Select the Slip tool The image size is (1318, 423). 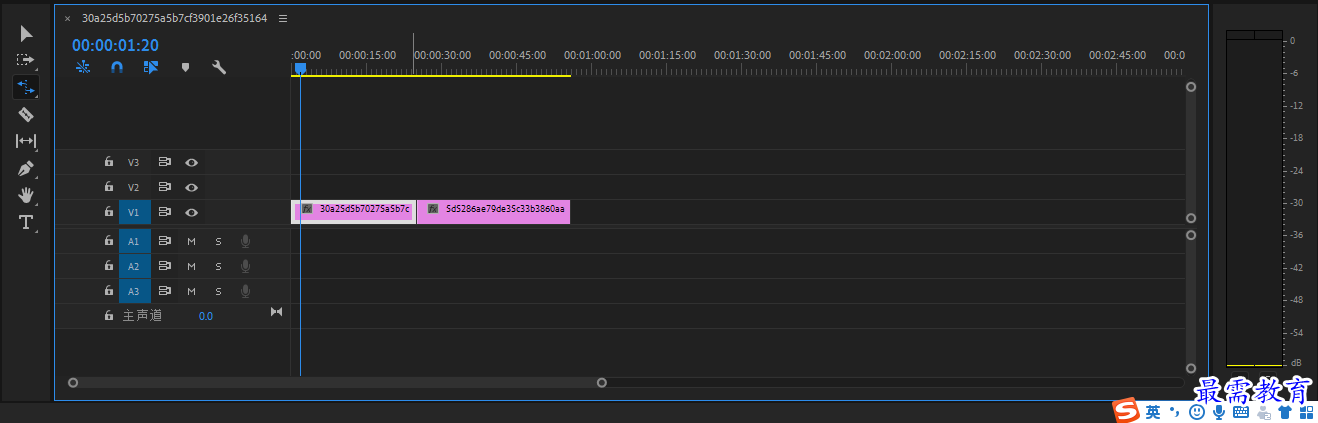26,141
